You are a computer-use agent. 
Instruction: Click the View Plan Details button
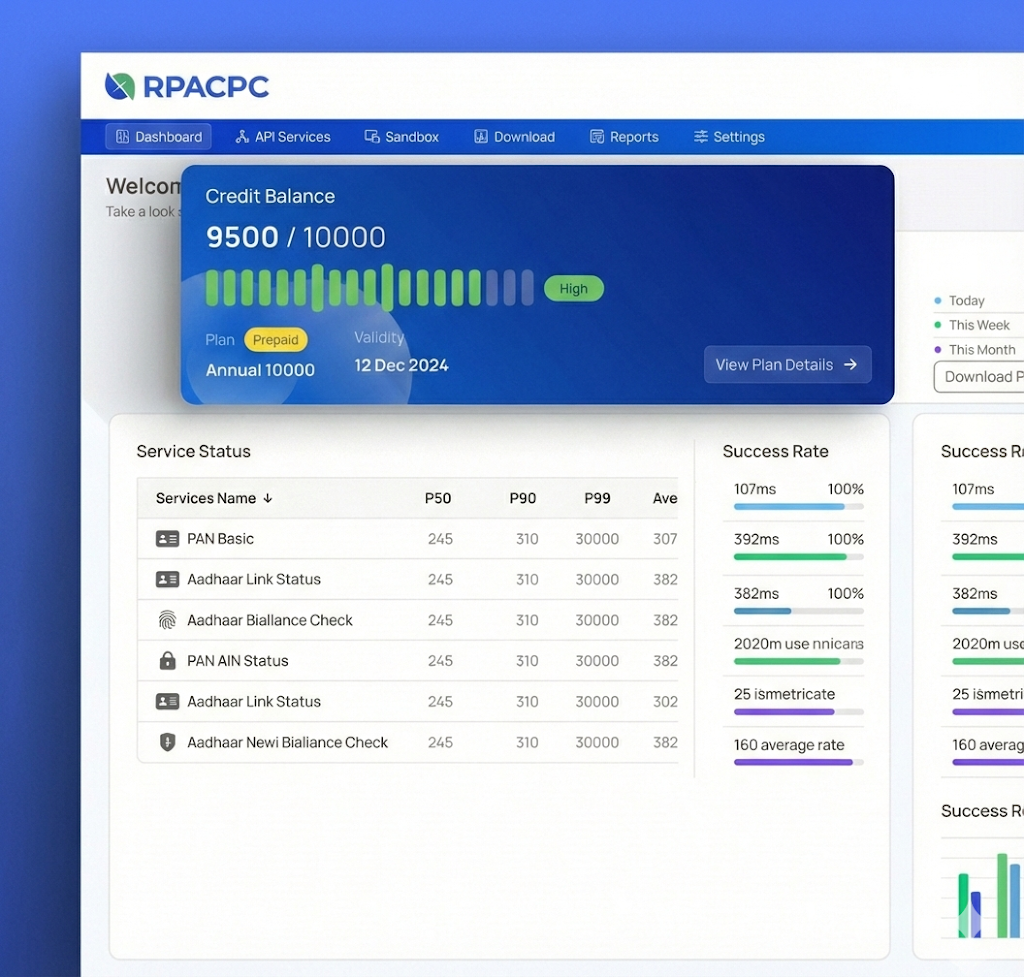click(787, 365)
